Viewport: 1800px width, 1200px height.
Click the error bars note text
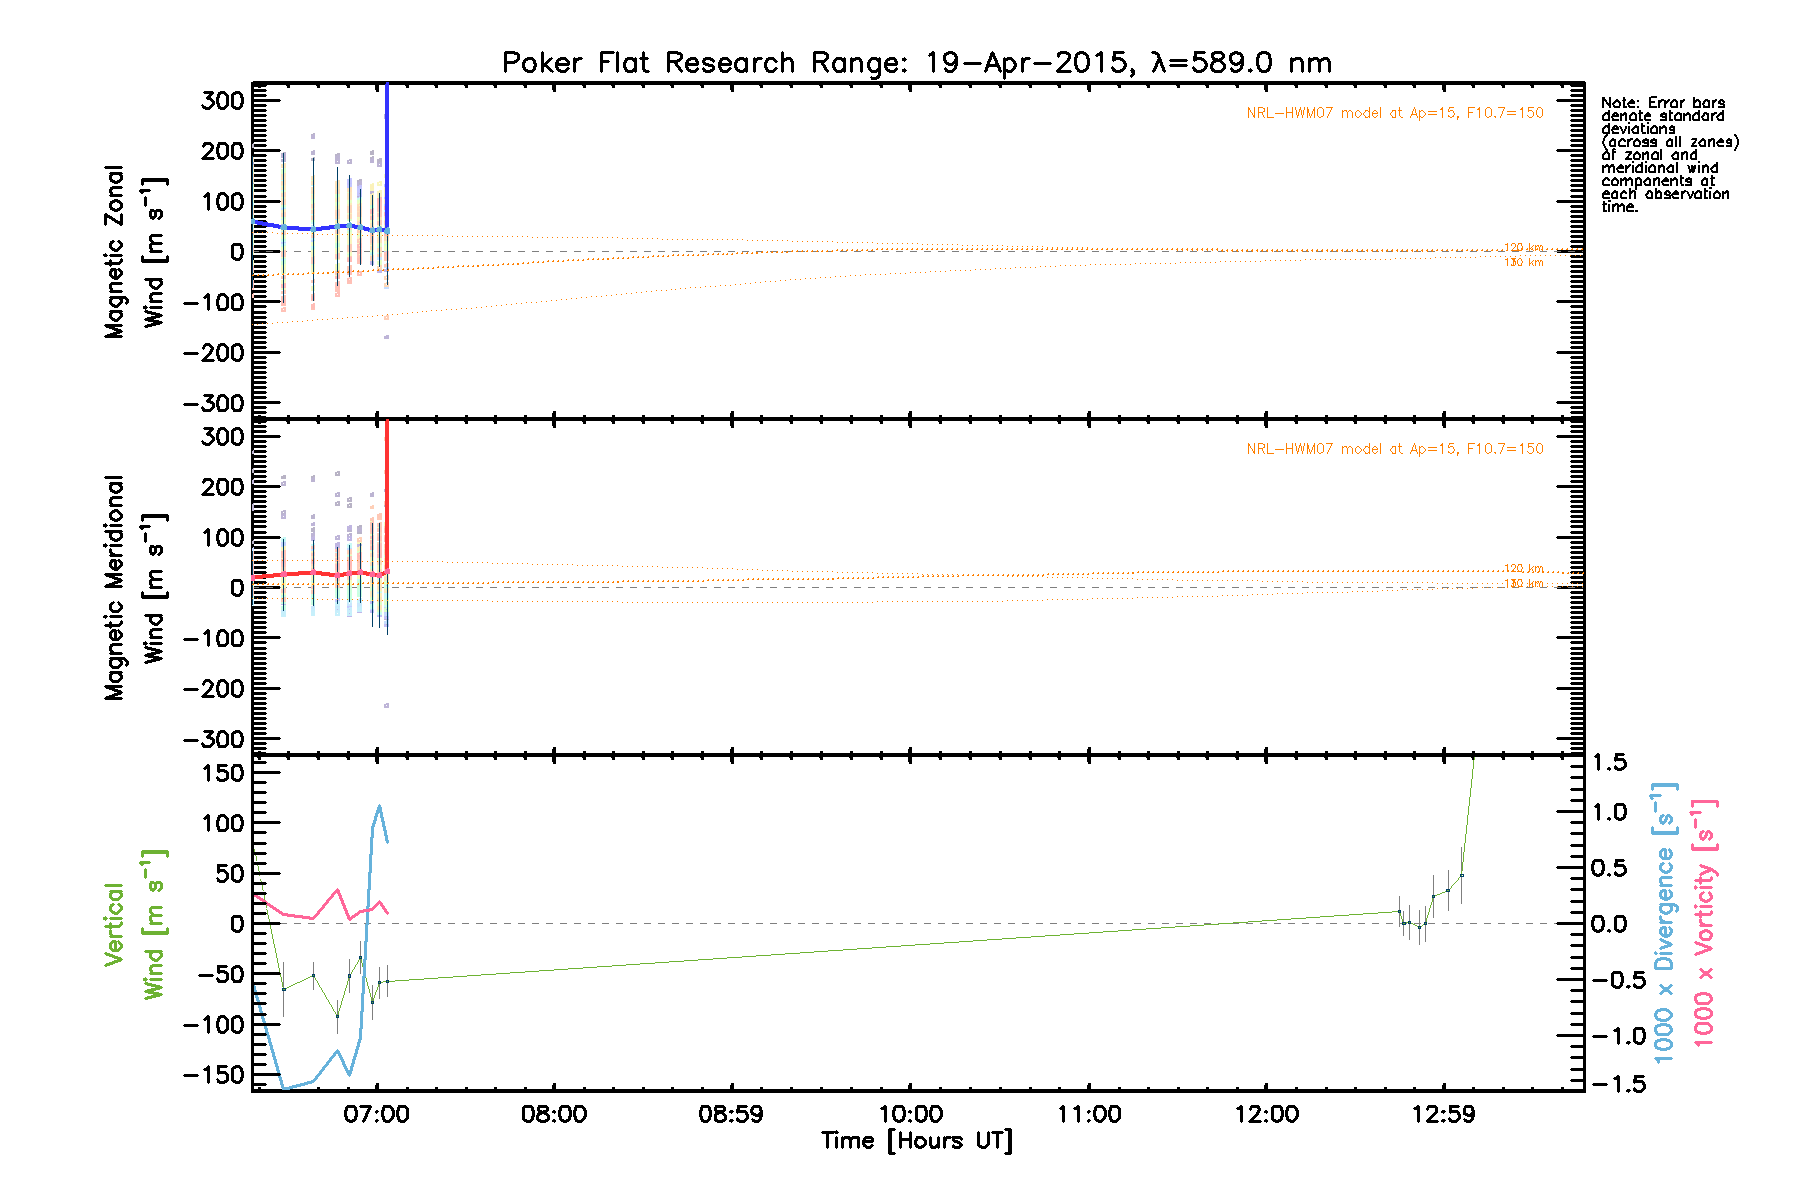[1668, 155]
